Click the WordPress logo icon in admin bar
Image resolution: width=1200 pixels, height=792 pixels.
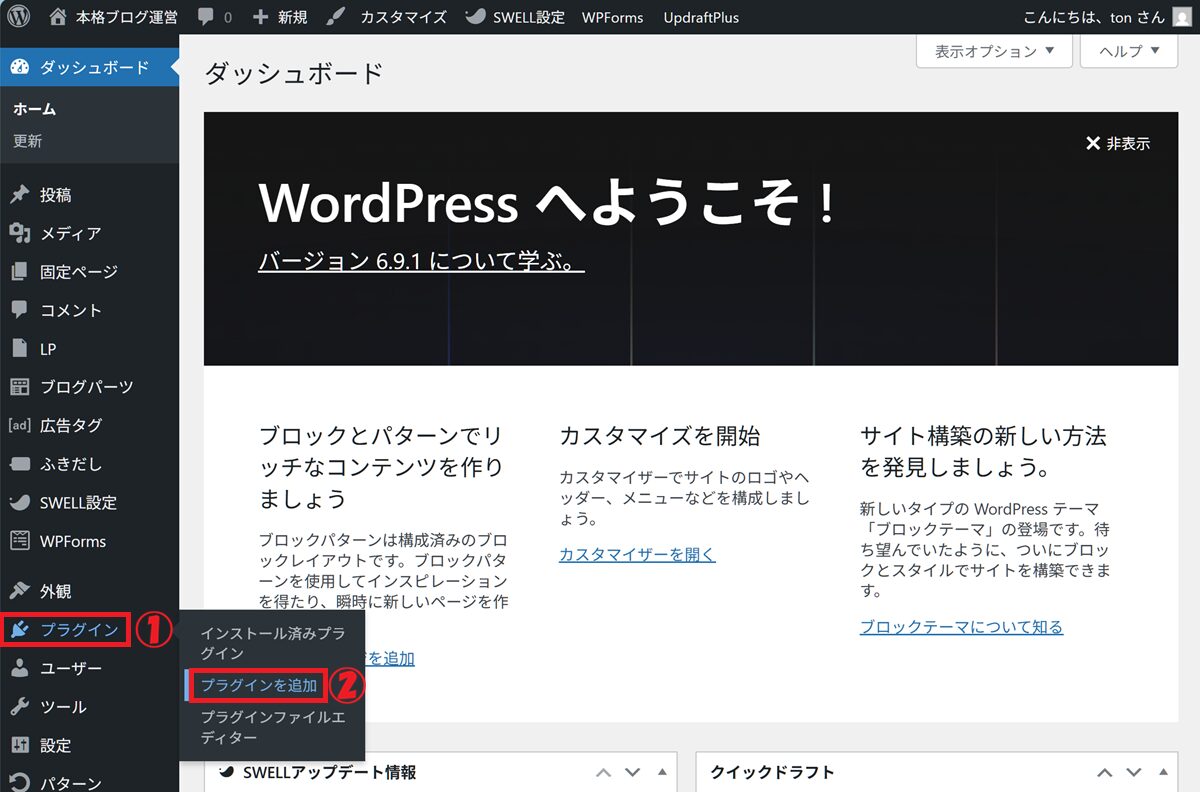(20, 17)
